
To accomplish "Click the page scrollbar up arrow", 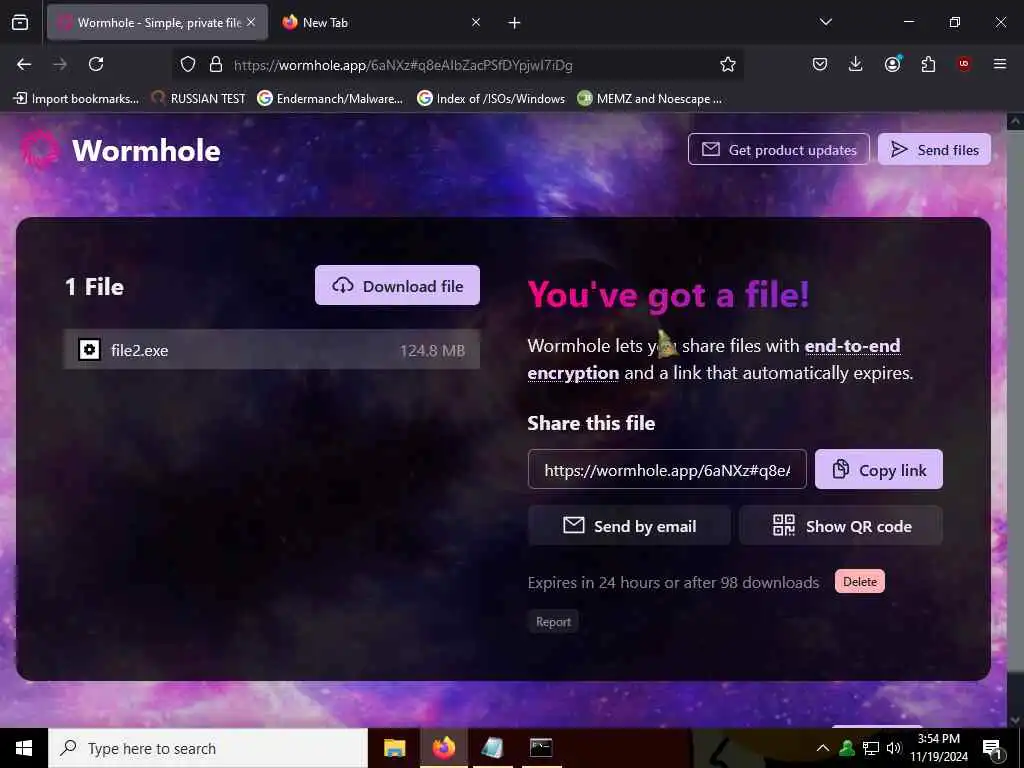I will tap(1015, 121).
